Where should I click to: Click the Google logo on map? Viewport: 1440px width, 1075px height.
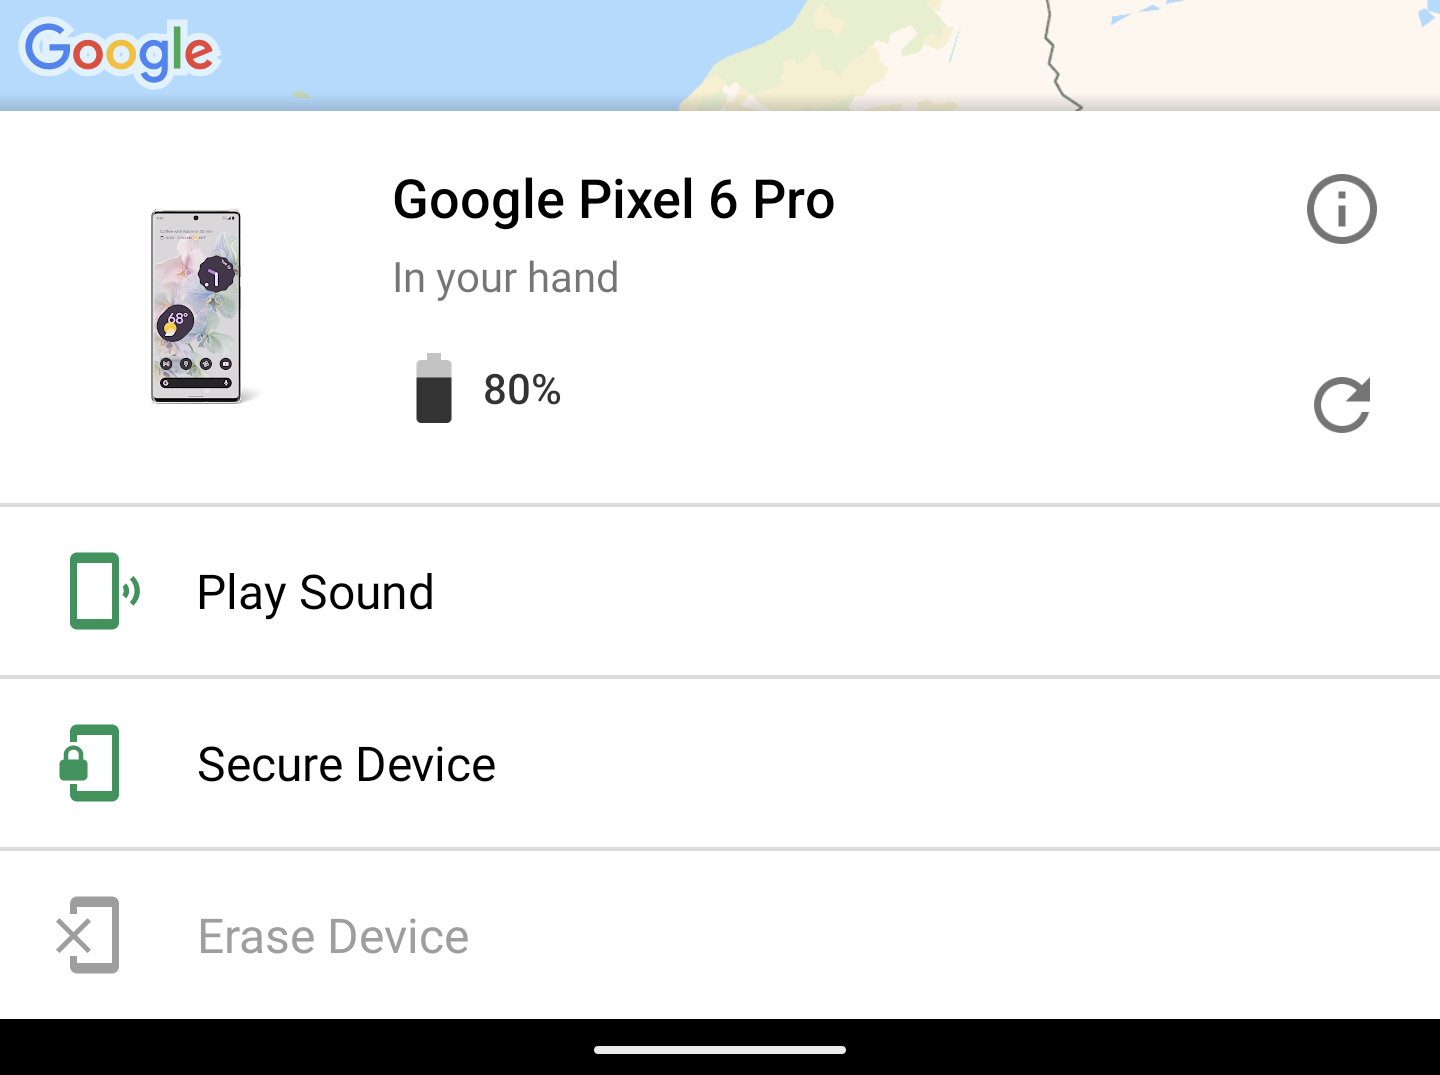point(120,52)
